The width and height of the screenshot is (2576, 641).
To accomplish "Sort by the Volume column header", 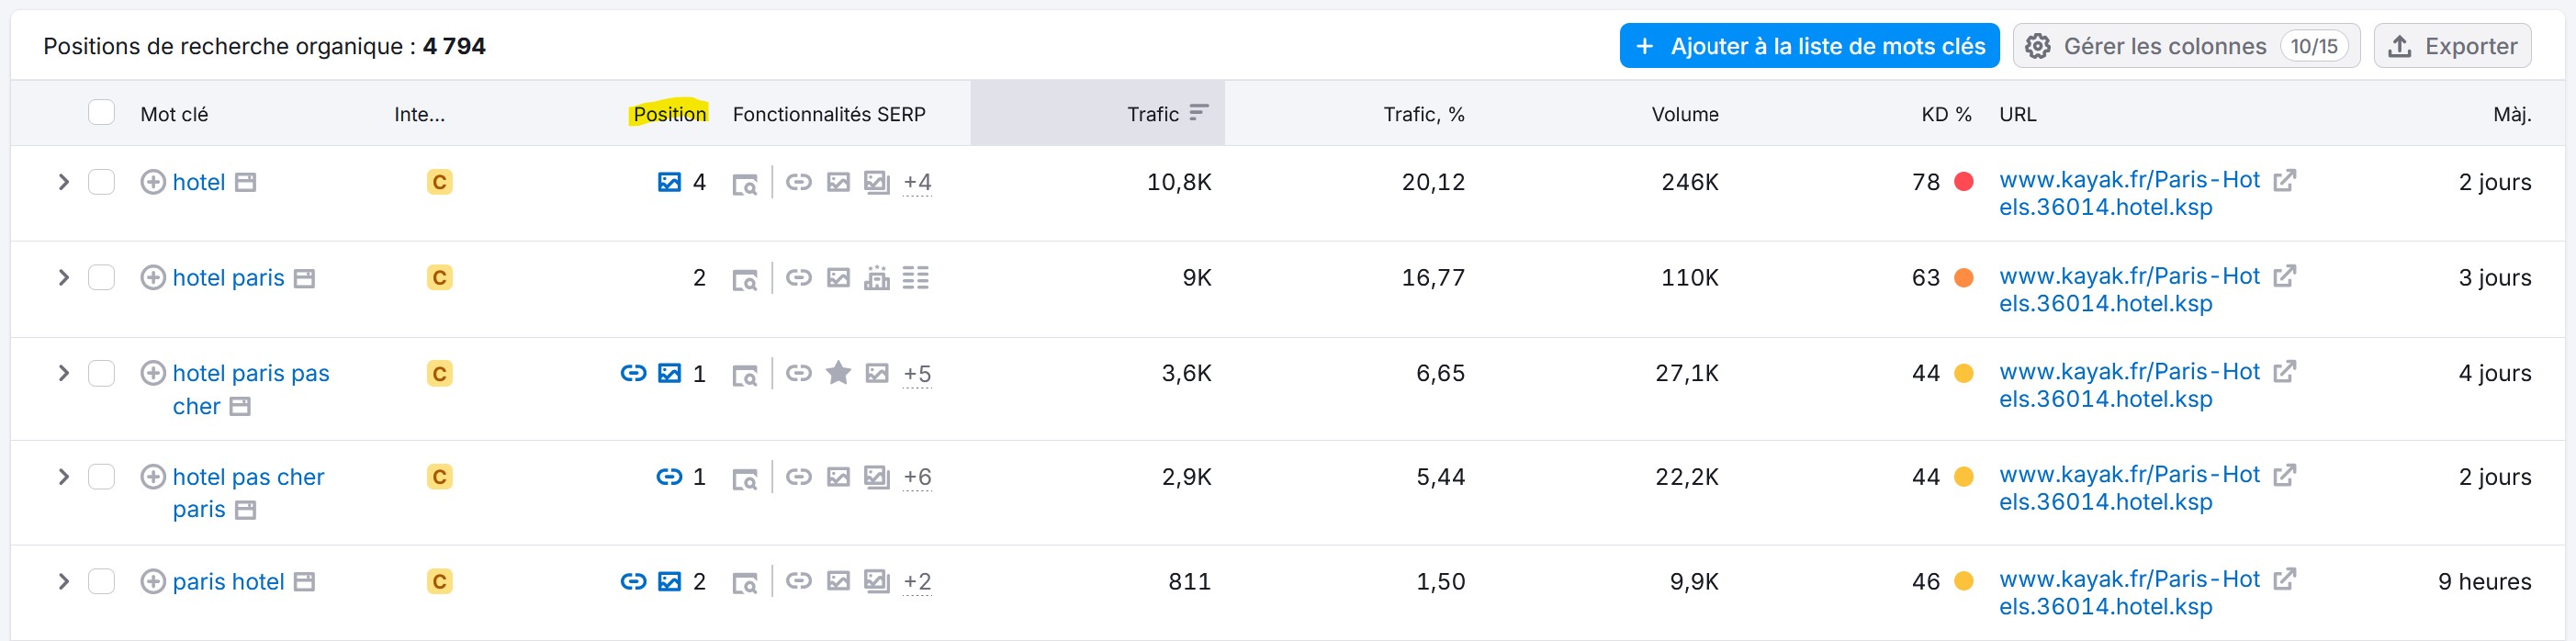I will point(1684,114).
